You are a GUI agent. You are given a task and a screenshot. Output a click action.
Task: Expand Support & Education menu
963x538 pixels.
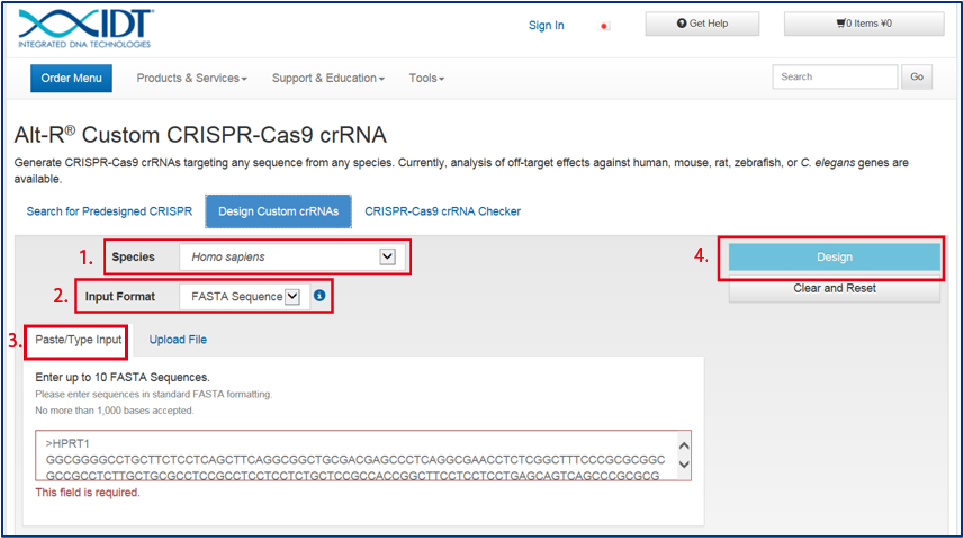328,78
